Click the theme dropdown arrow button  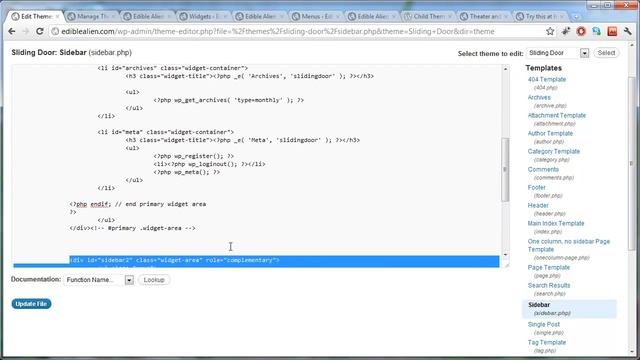(584, 53)
